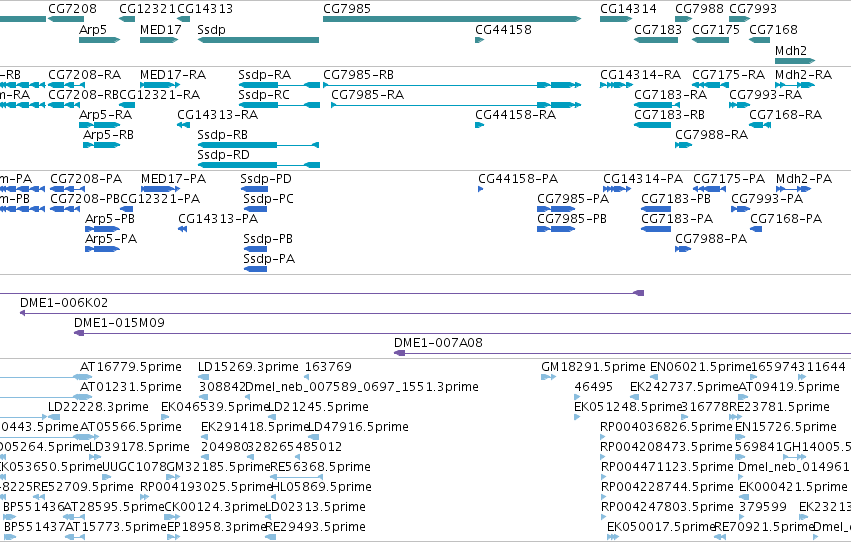Click the HL05869.5prime EST label
Viewport: 851px width, 542px height.
pos(320,487)
